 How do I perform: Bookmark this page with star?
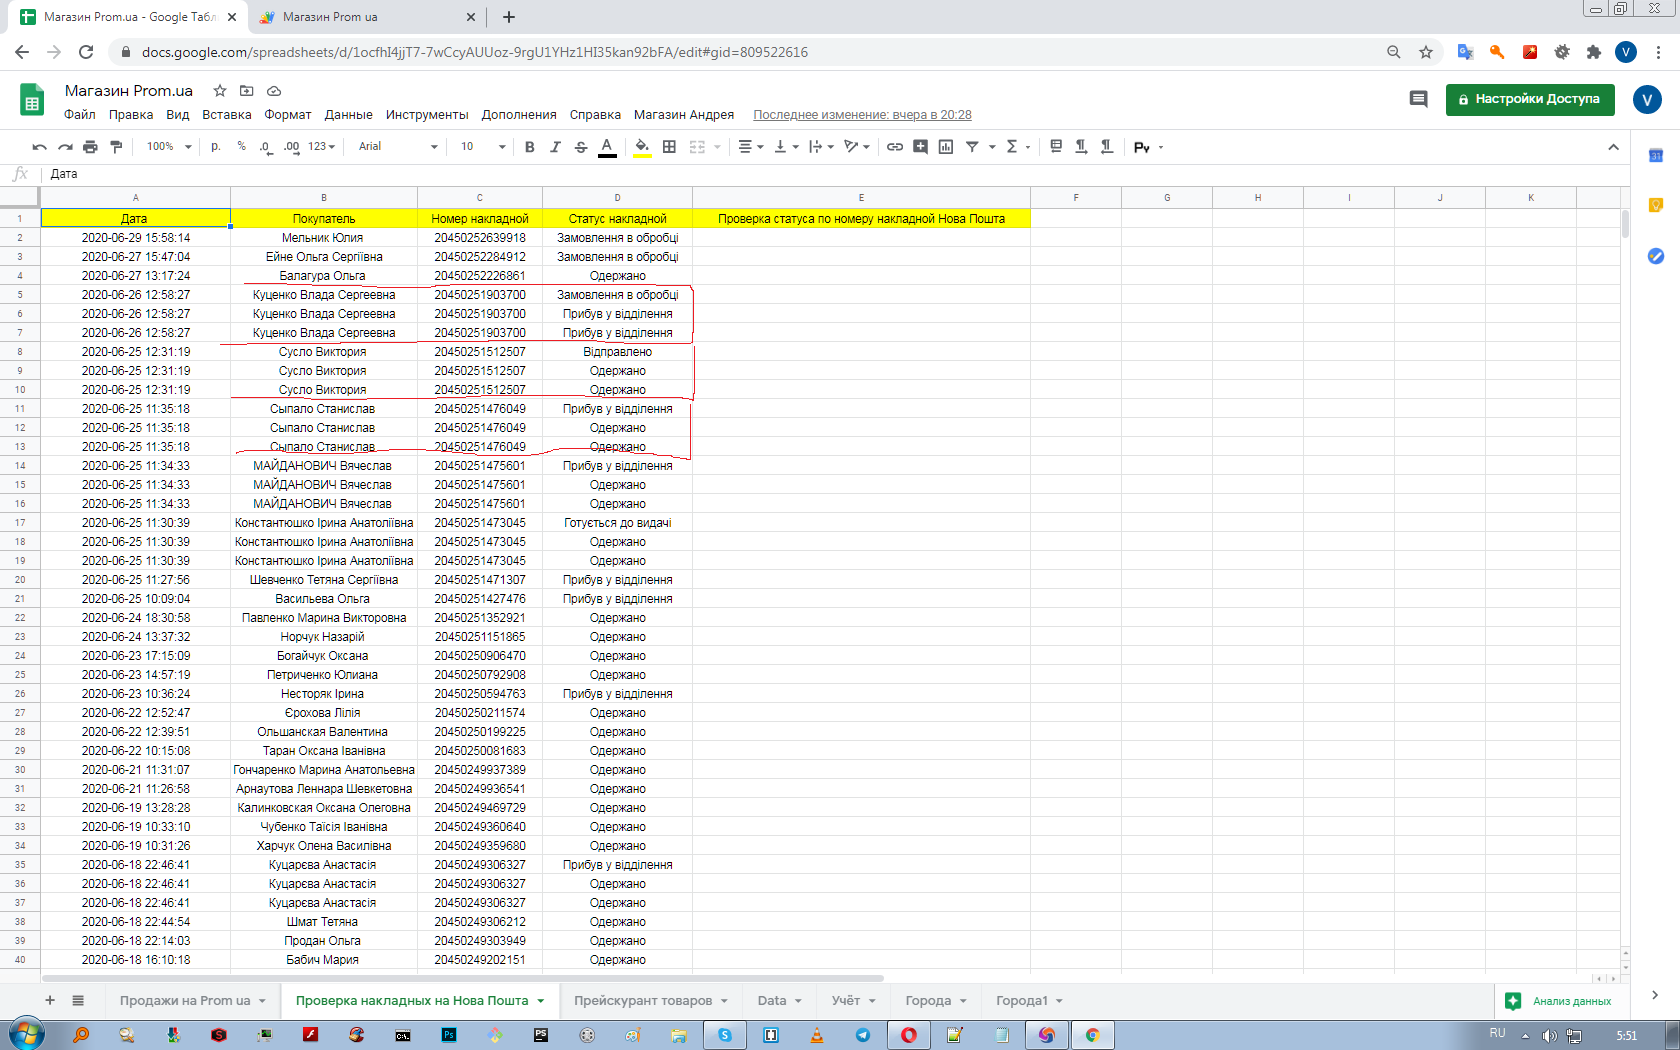pyautogui.click(x=1426, y=52)
